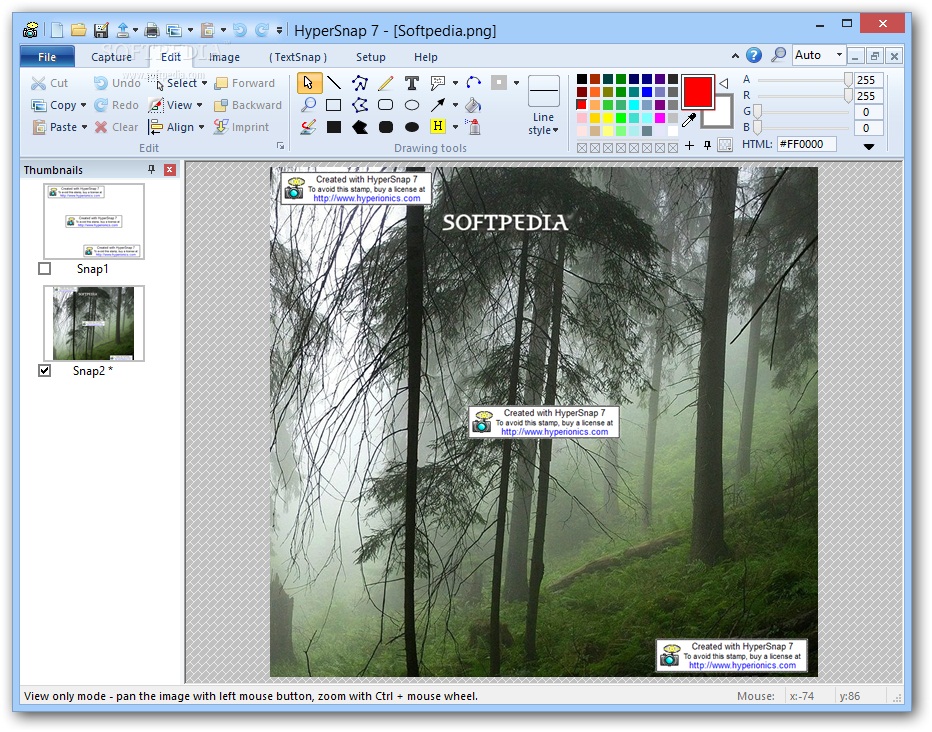Pick the arrow line tool
Image resolution: width=932 pixels, height=732 pixels.
(x=438, y=105)
